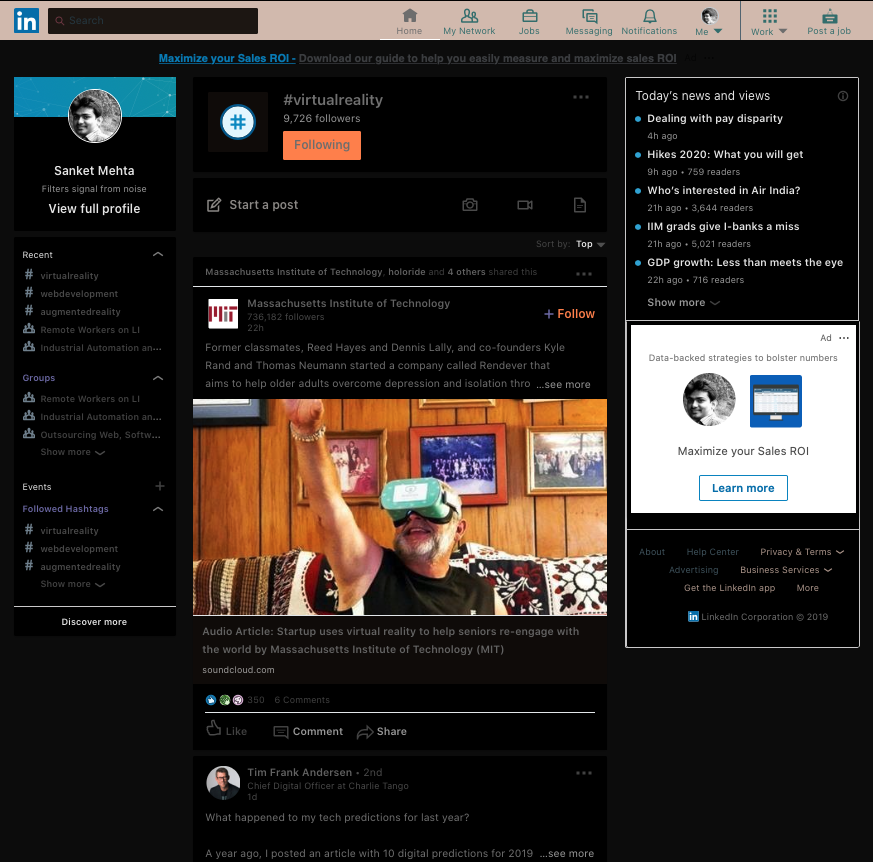Click the LinkedIn logo
The image size is (873, 862).
click(26, 20)
